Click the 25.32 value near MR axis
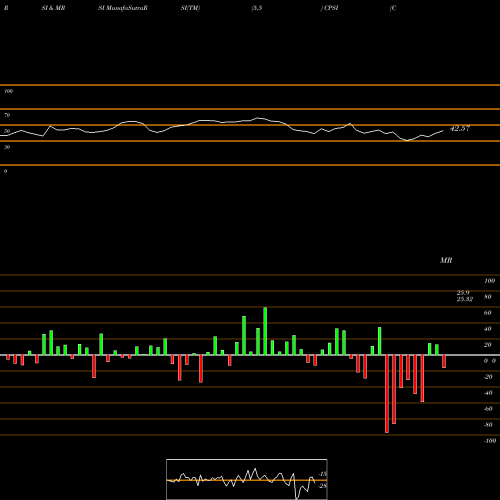 click(465, 299)
